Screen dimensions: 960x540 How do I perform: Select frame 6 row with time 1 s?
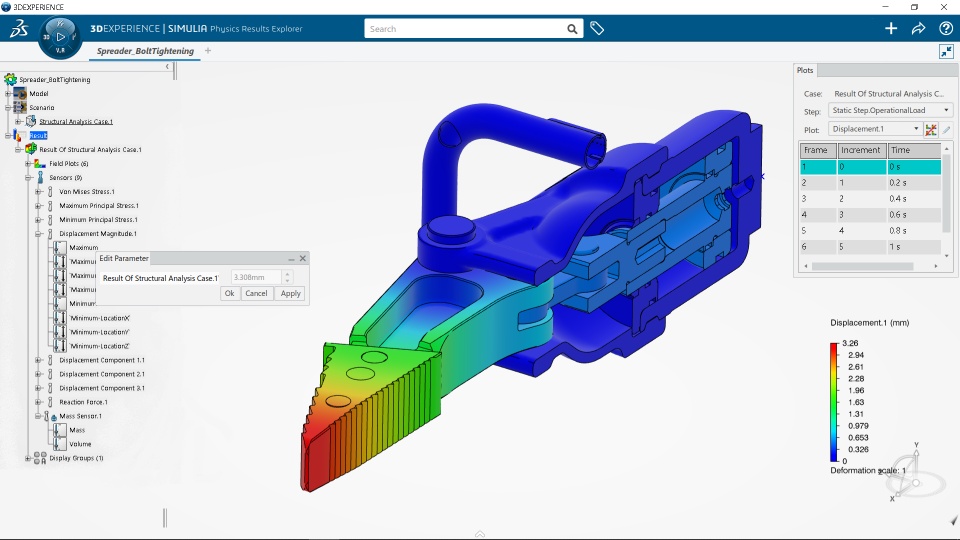[x=870, y=246]
